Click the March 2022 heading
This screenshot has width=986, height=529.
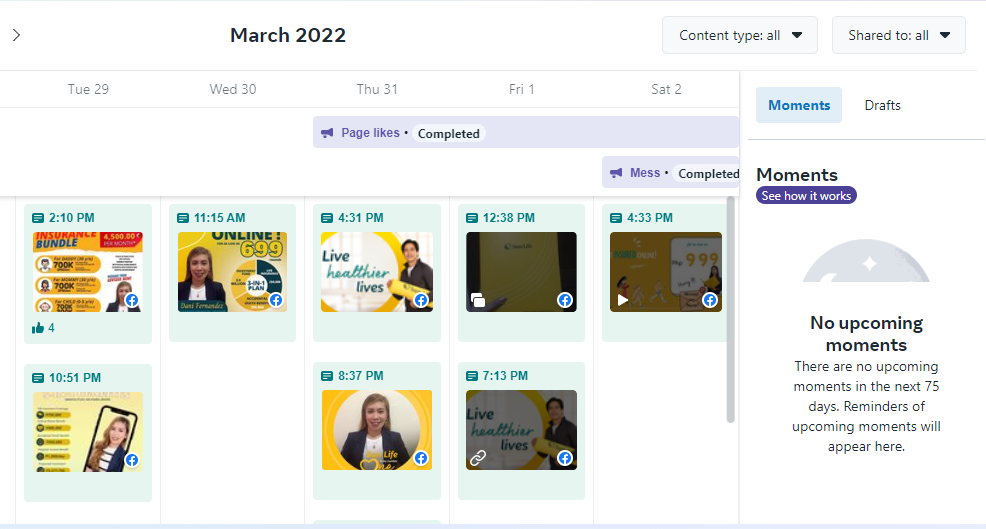(288, 35)
